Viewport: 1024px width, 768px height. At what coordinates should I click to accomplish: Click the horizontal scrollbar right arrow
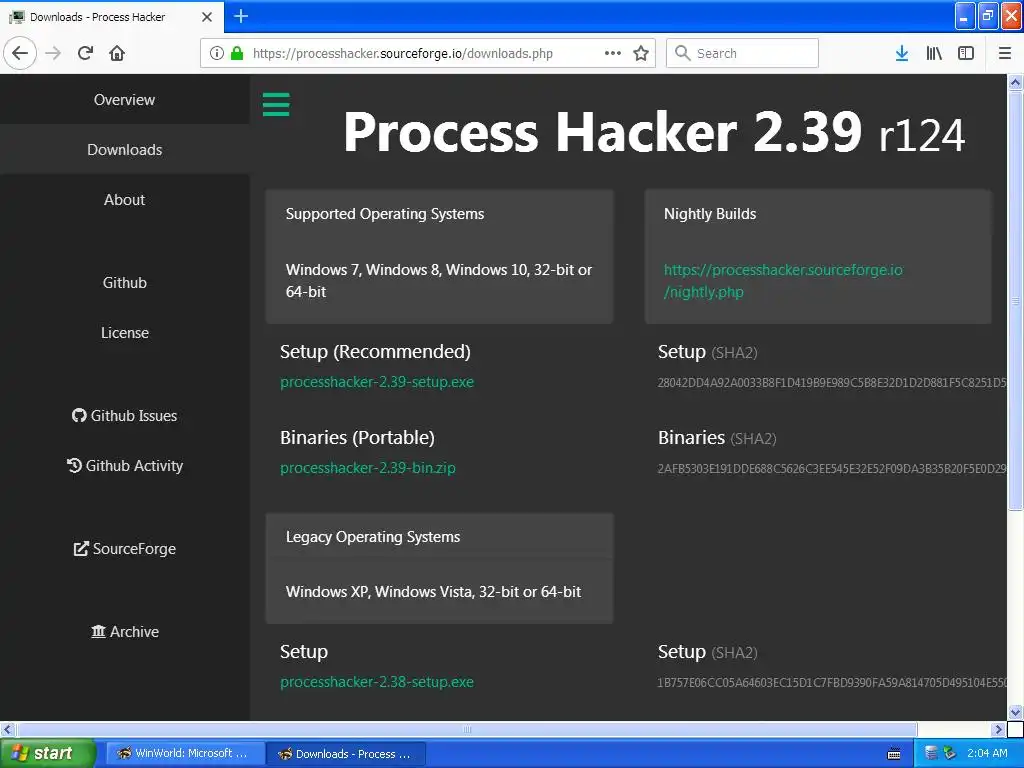point(999,729)
